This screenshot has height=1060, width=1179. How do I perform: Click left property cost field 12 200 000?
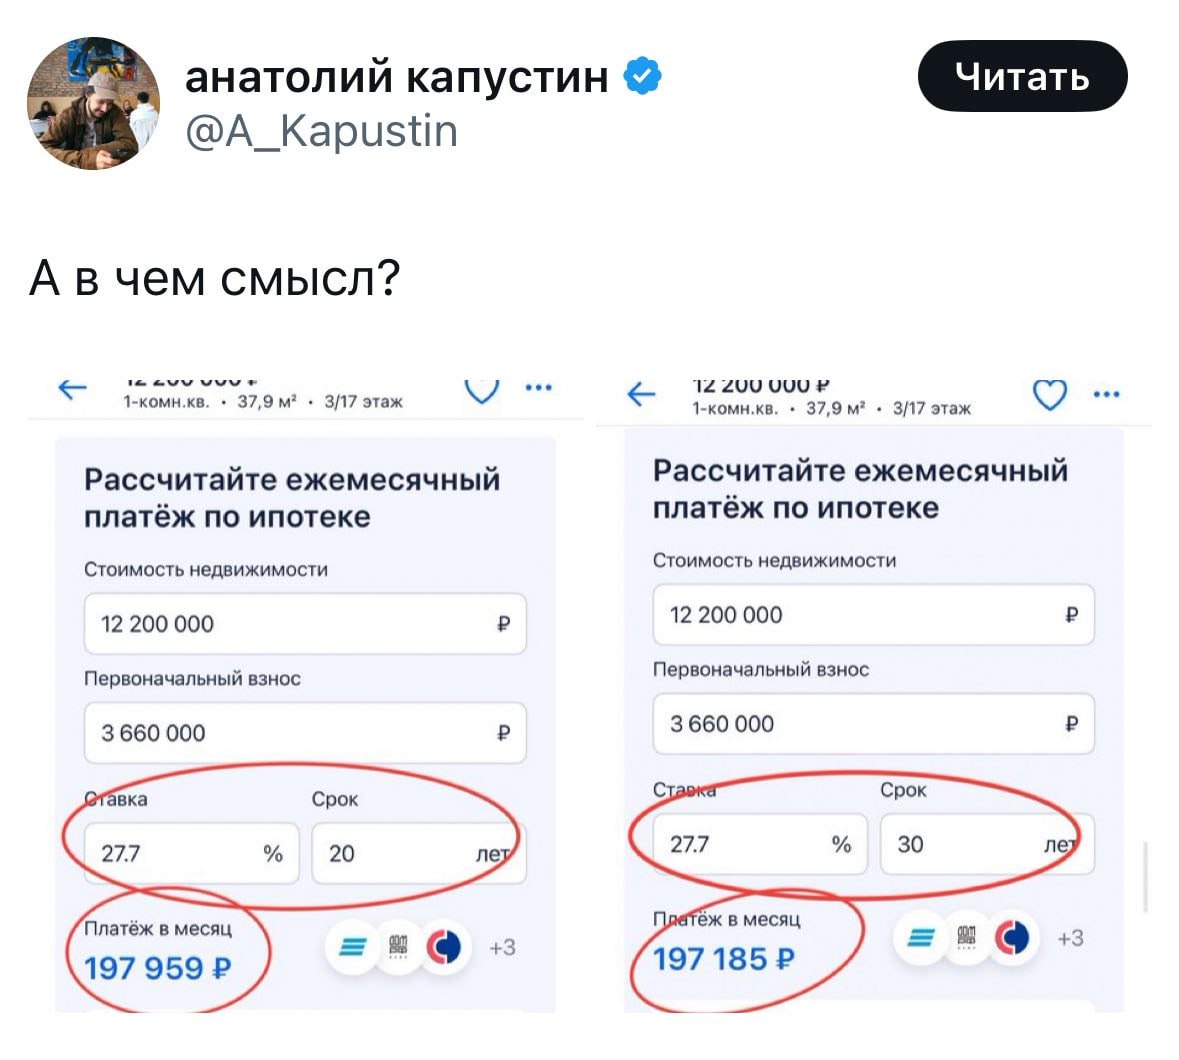coord(304,624)
